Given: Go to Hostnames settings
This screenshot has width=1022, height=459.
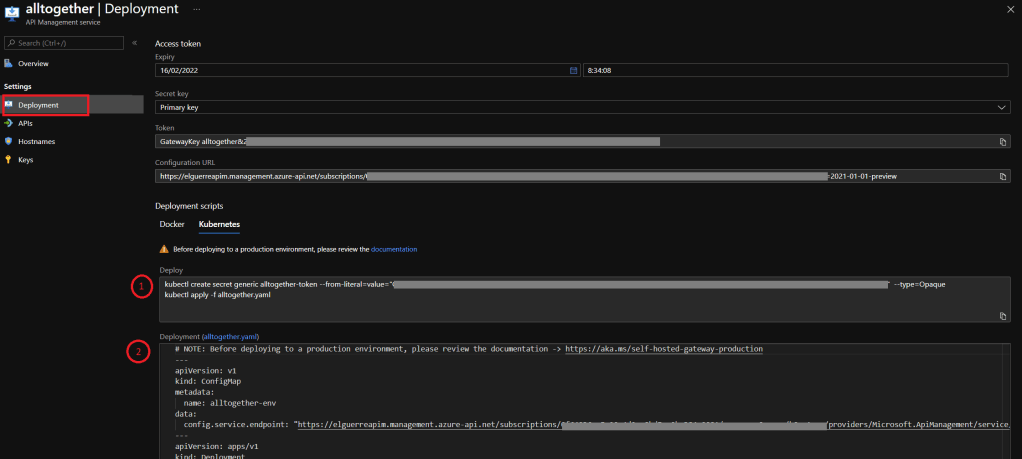Looking at the screenshot, I should (36, 141).
